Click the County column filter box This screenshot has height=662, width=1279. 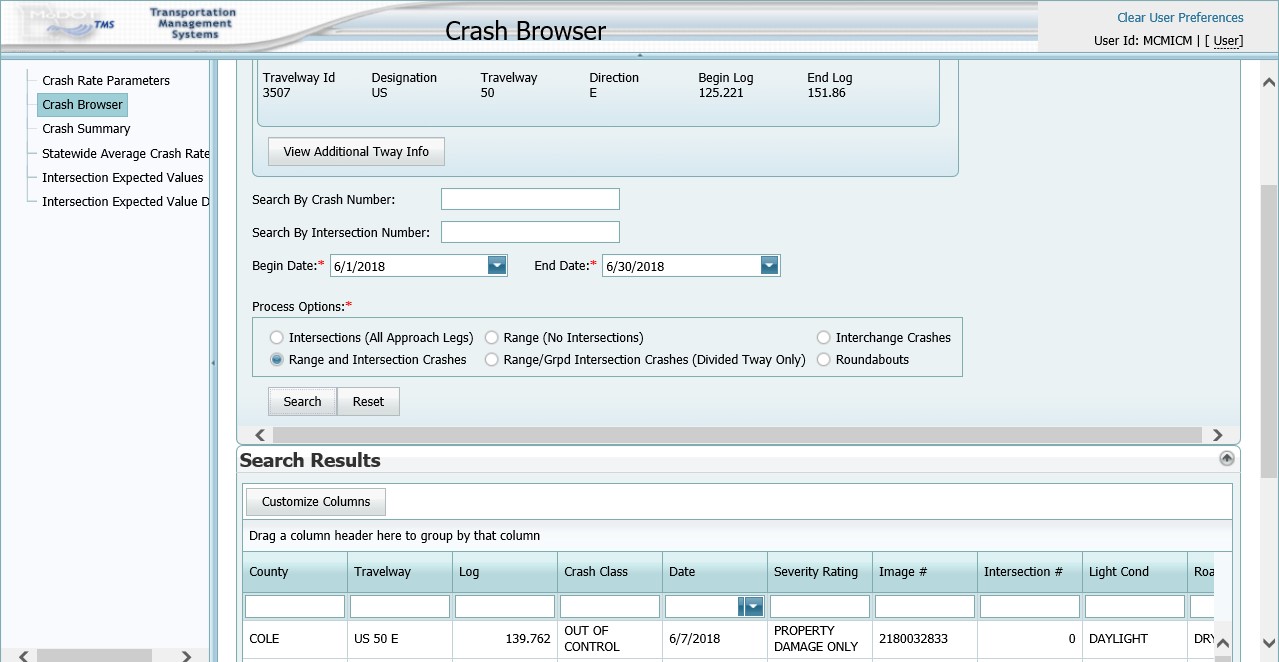(295, 606)
